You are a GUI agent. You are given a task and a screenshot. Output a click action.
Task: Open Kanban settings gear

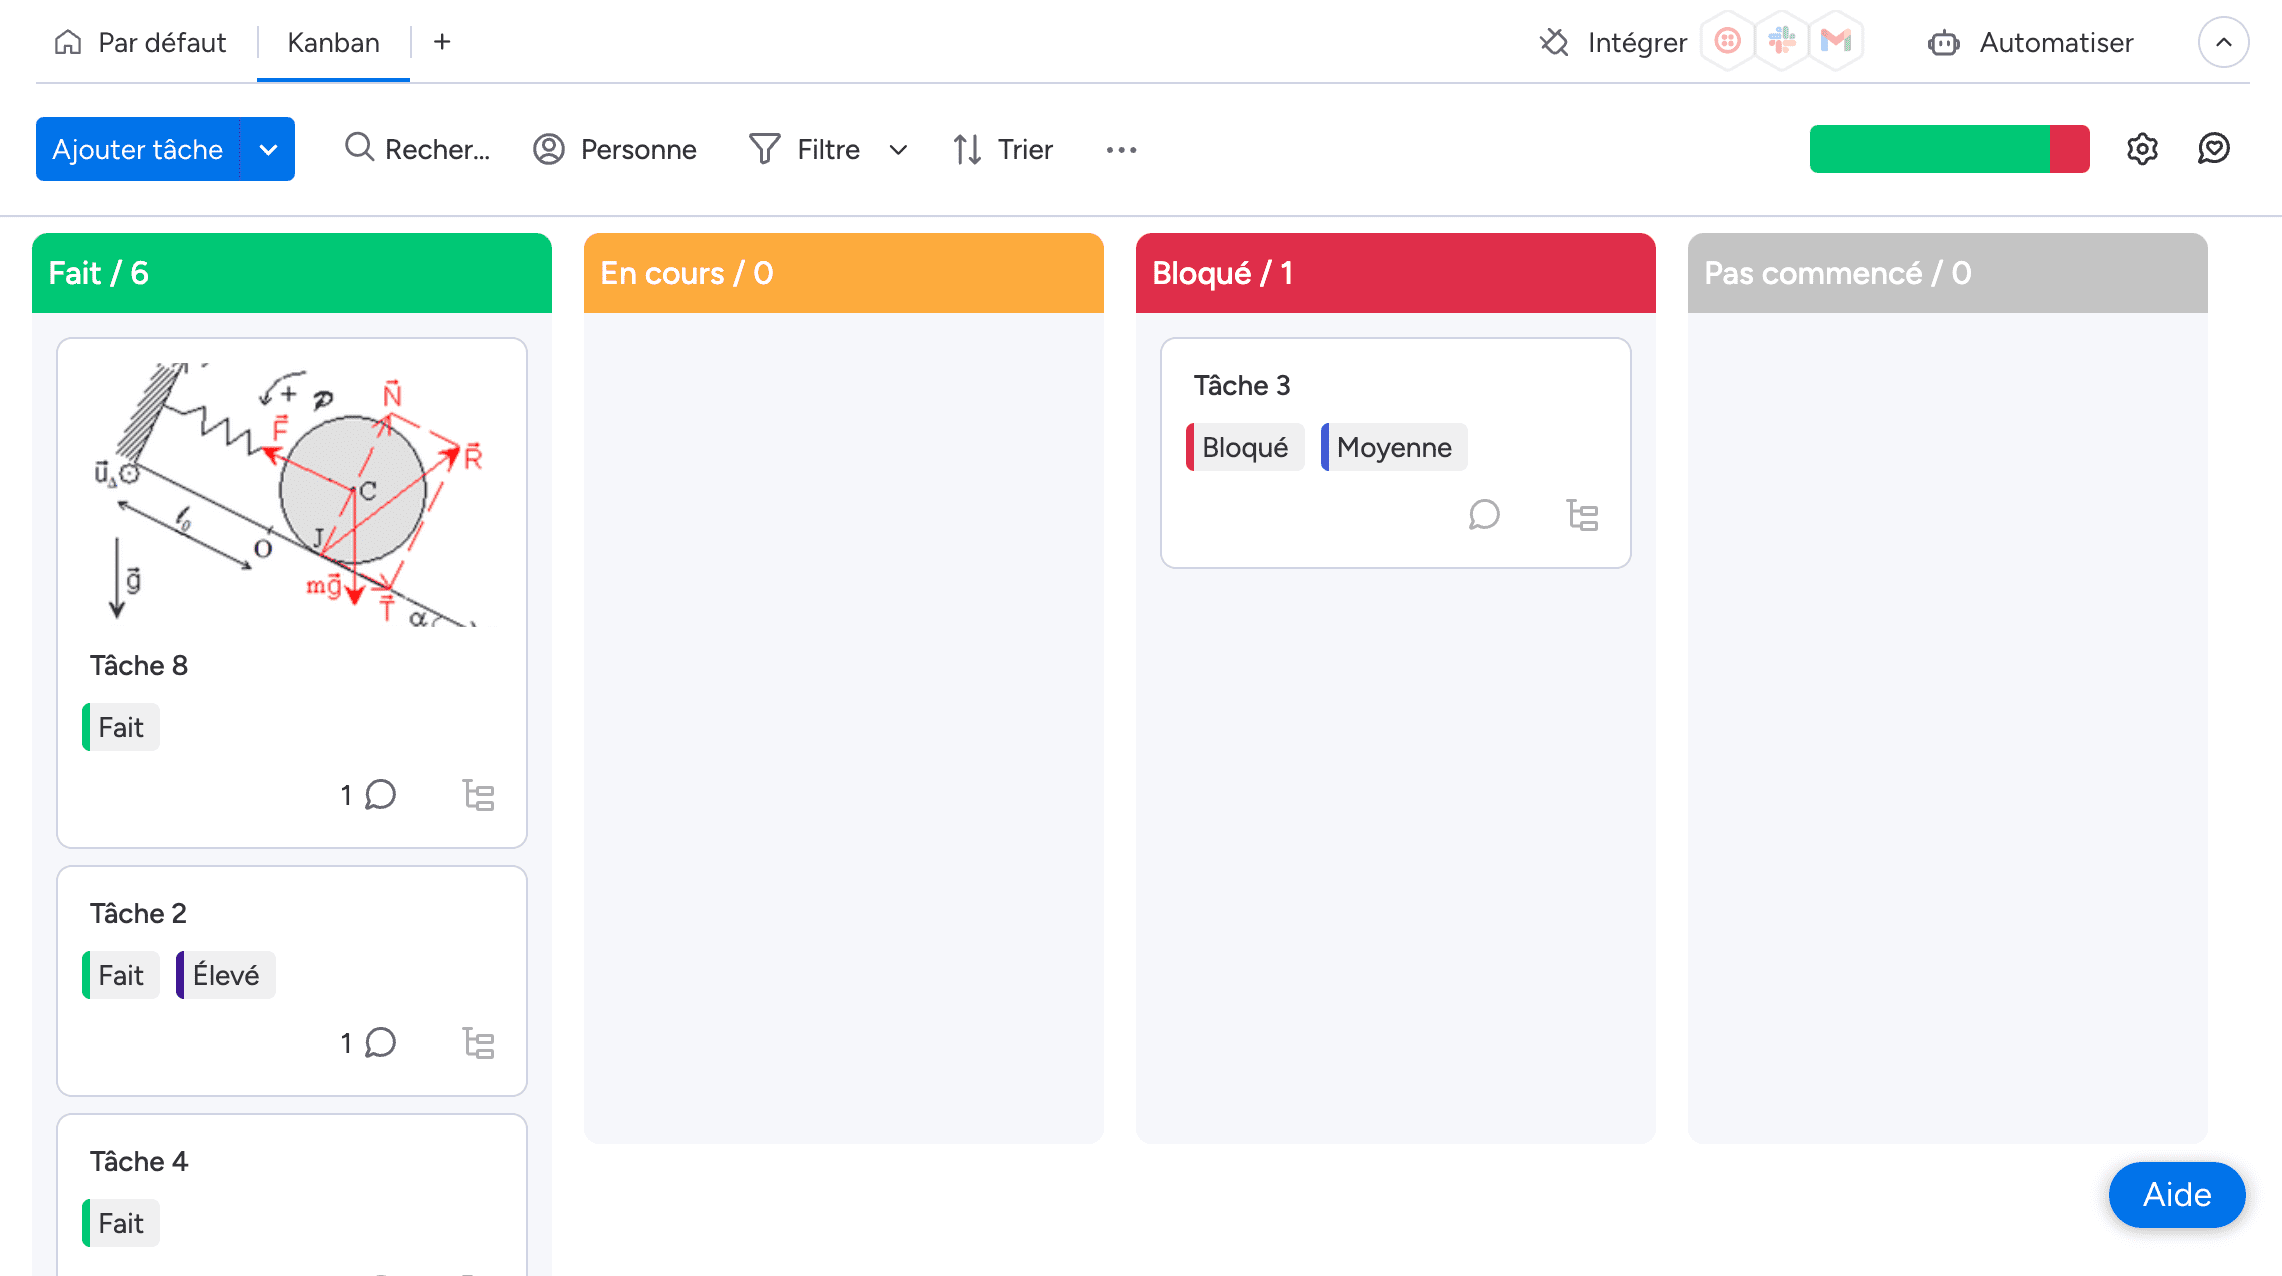coord(2142,149)
